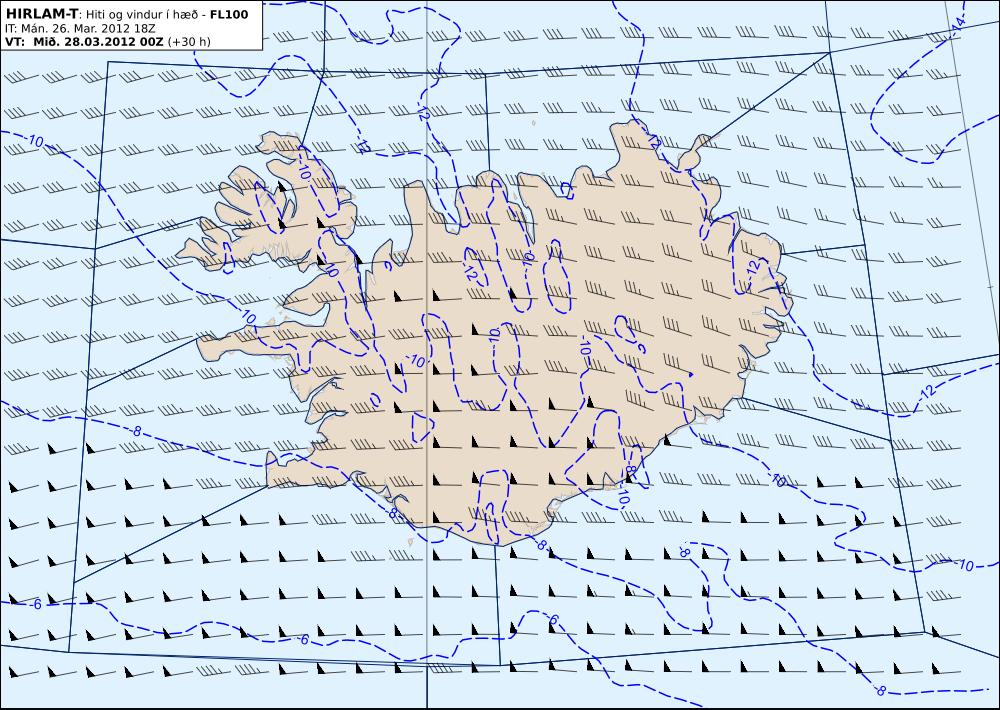
Task: Click the "HIRLAM-T" model title text
Action: [41, 14]
